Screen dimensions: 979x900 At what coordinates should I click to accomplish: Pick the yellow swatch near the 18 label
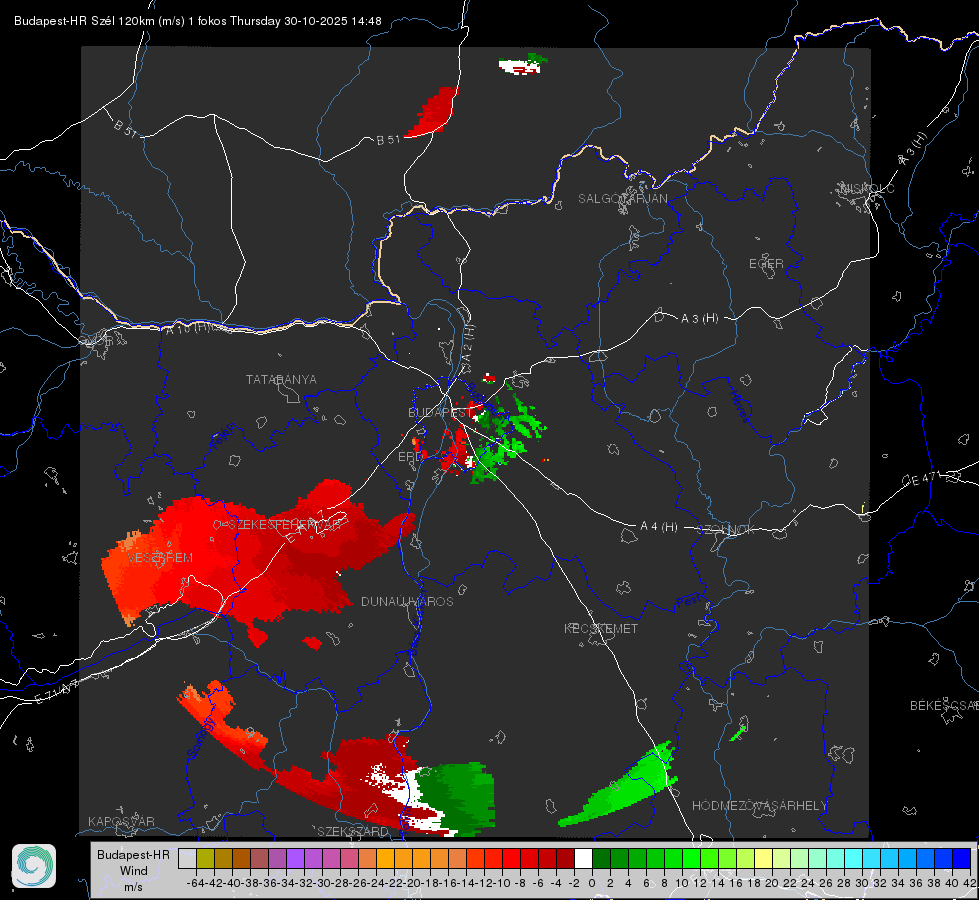(x=764, y=858)
